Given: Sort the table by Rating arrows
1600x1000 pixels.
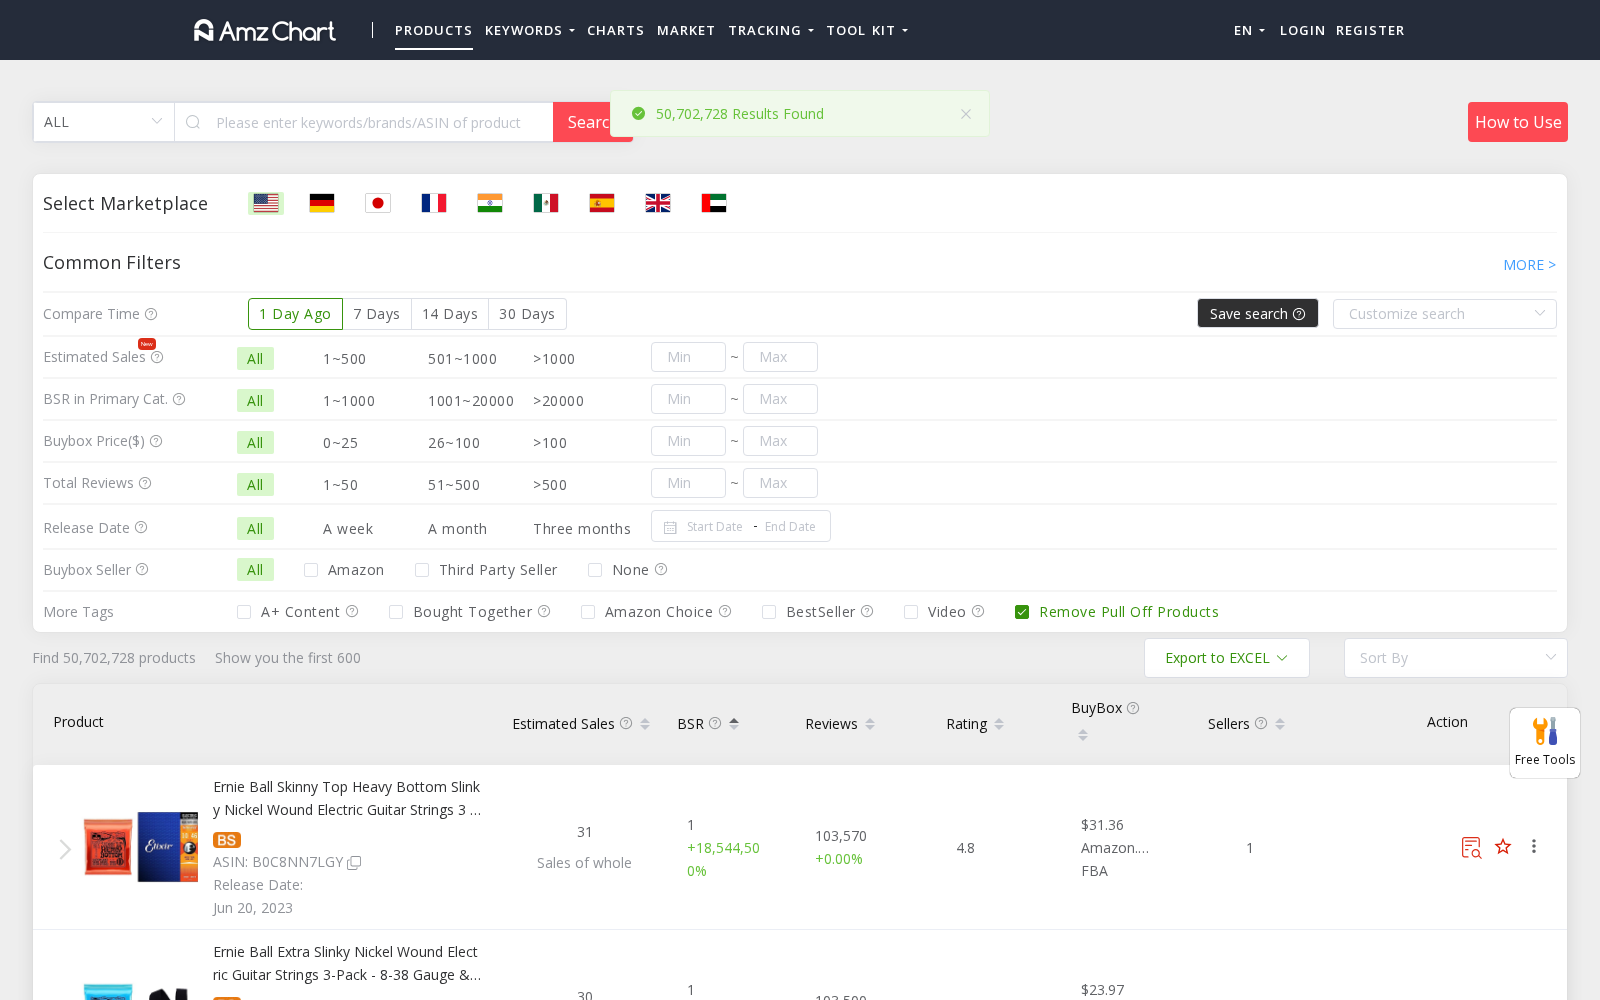Looking at the screenshot, I should pyautogui.click(x=999, y=724).
